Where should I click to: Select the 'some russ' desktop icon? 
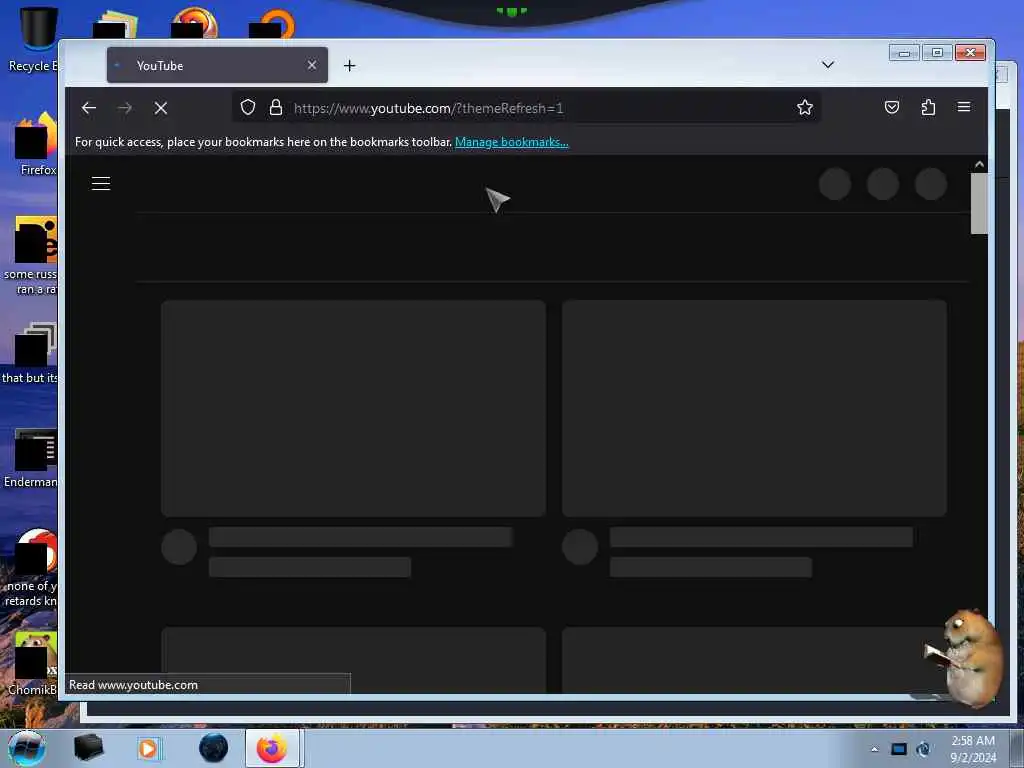pyautogui.click(x=30, y=256)
